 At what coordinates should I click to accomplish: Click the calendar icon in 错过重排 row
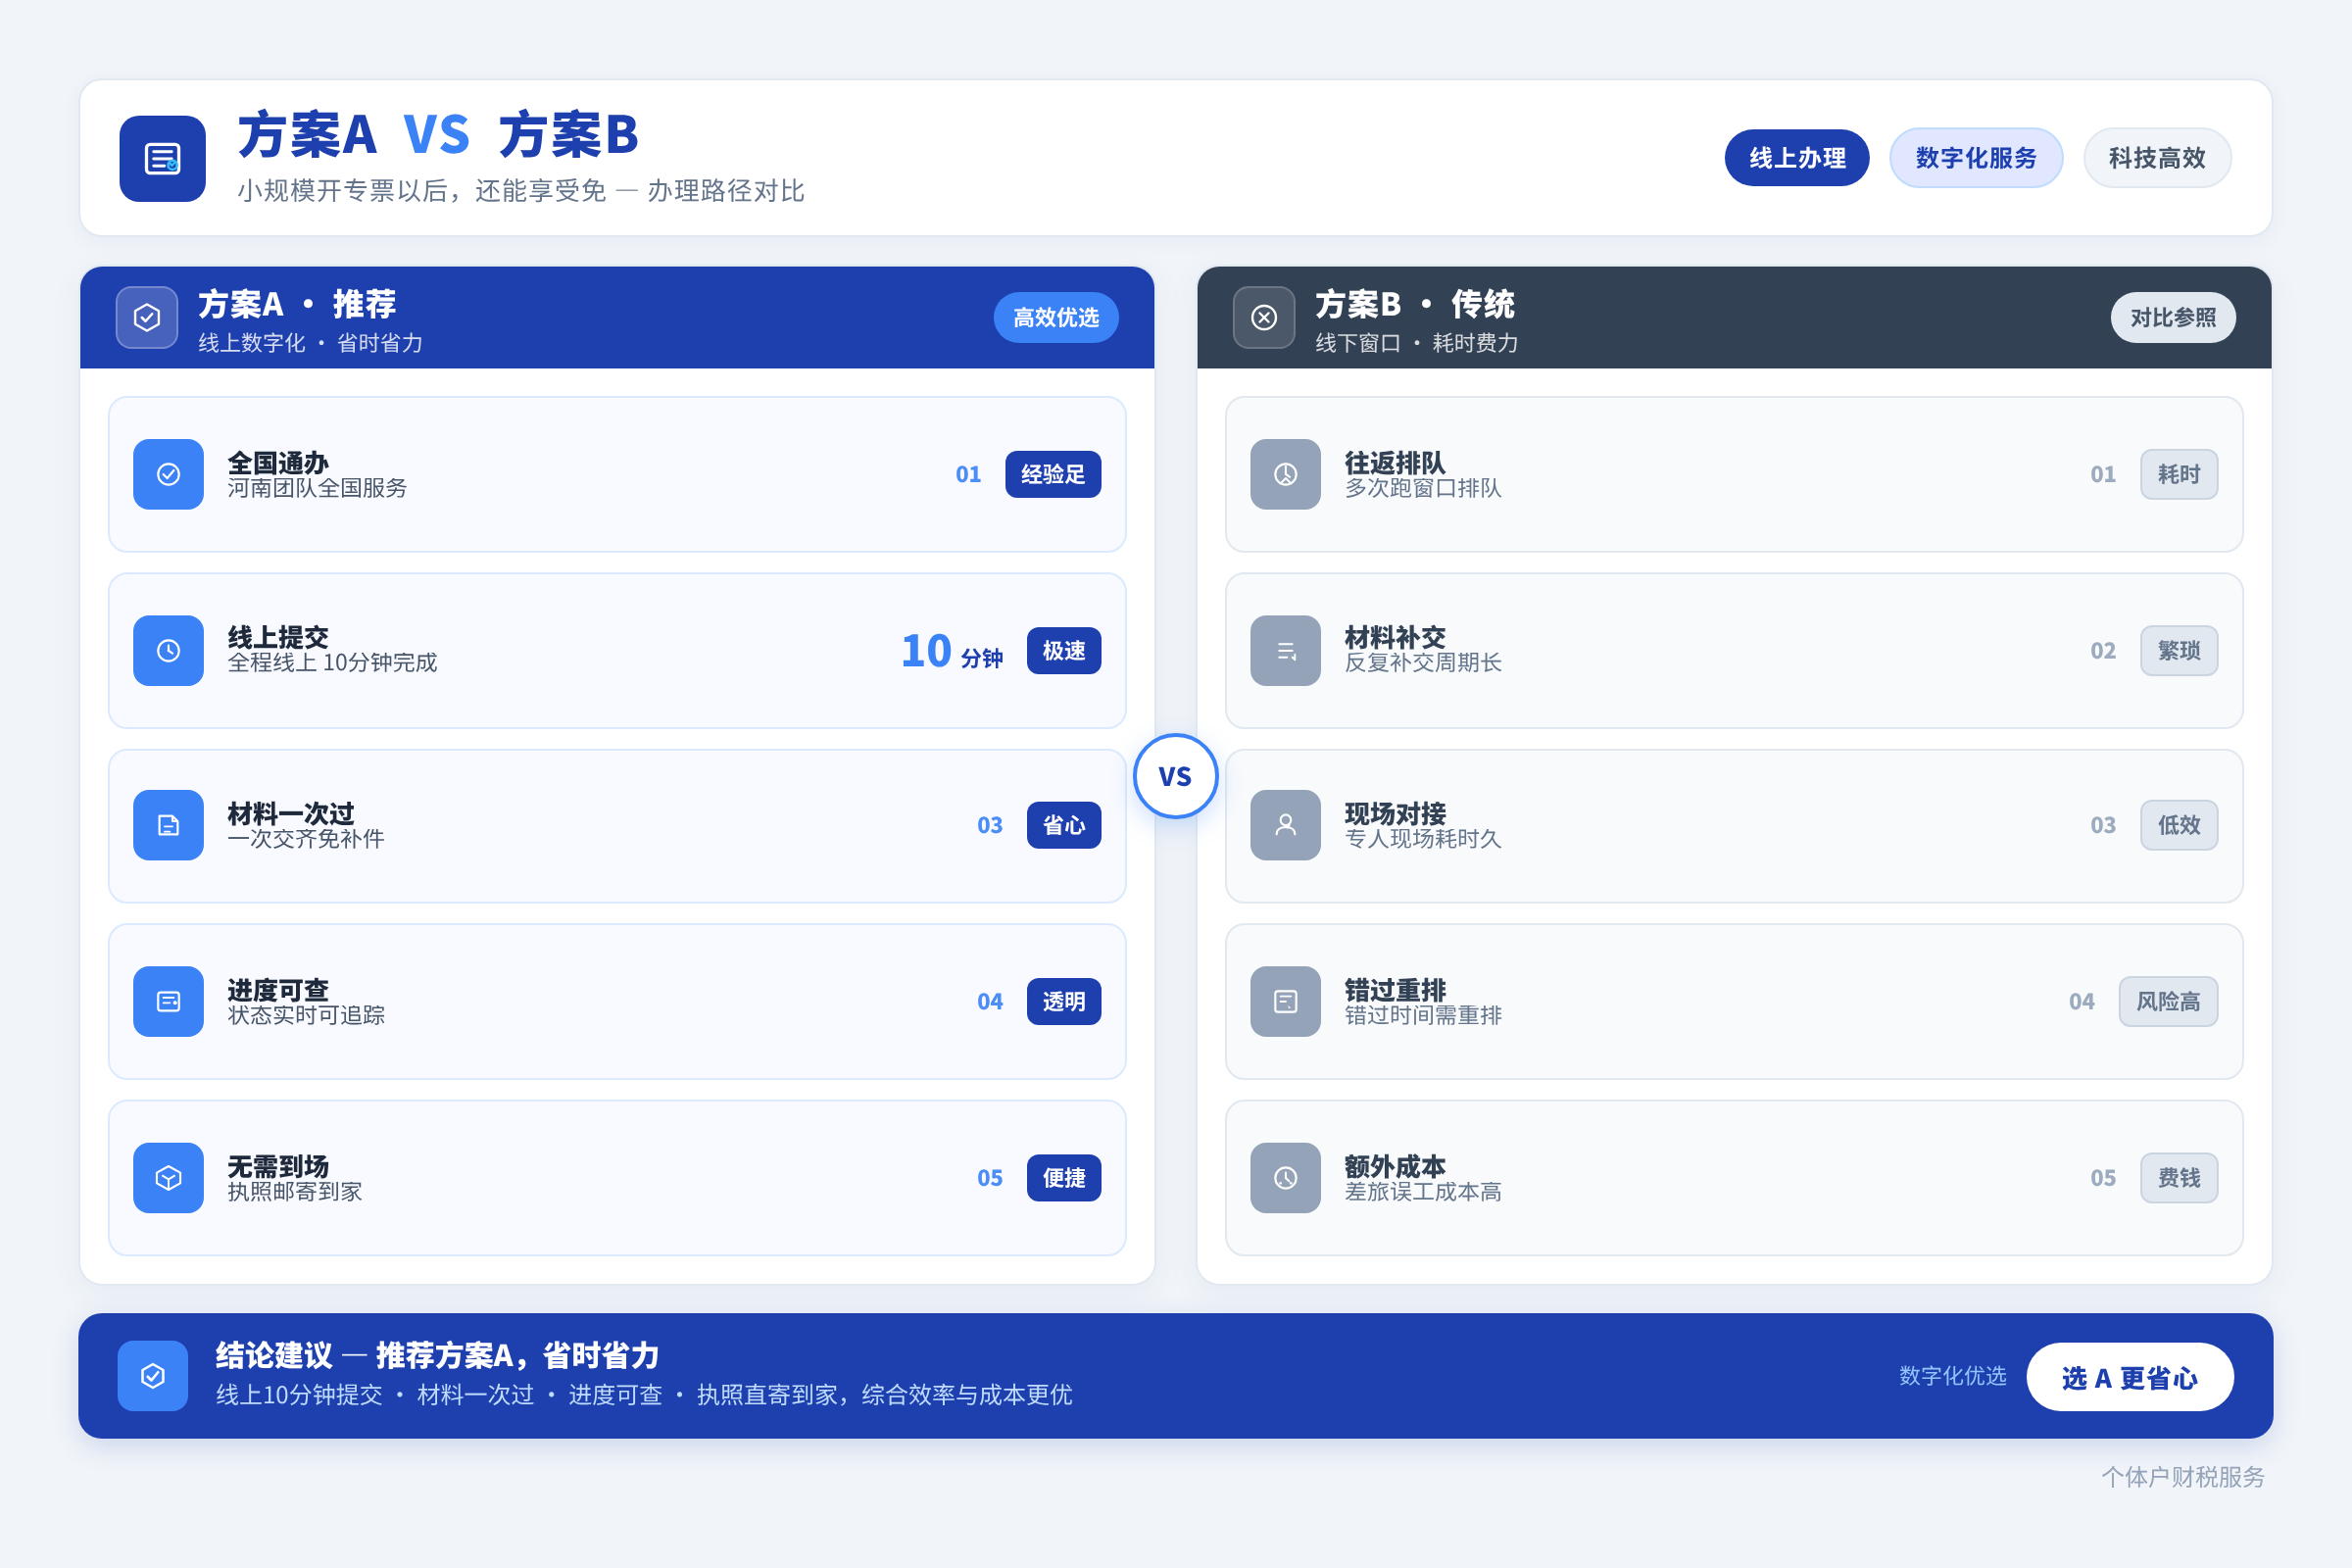(x=1285, y=1001)
